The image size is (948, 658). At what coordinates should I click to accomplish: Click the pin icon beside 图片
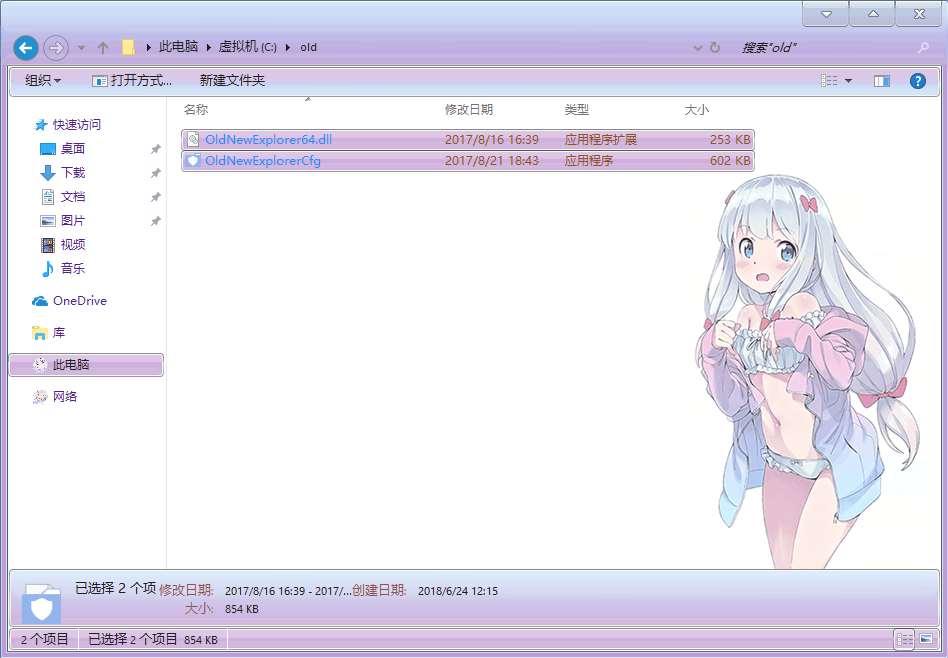155,221
